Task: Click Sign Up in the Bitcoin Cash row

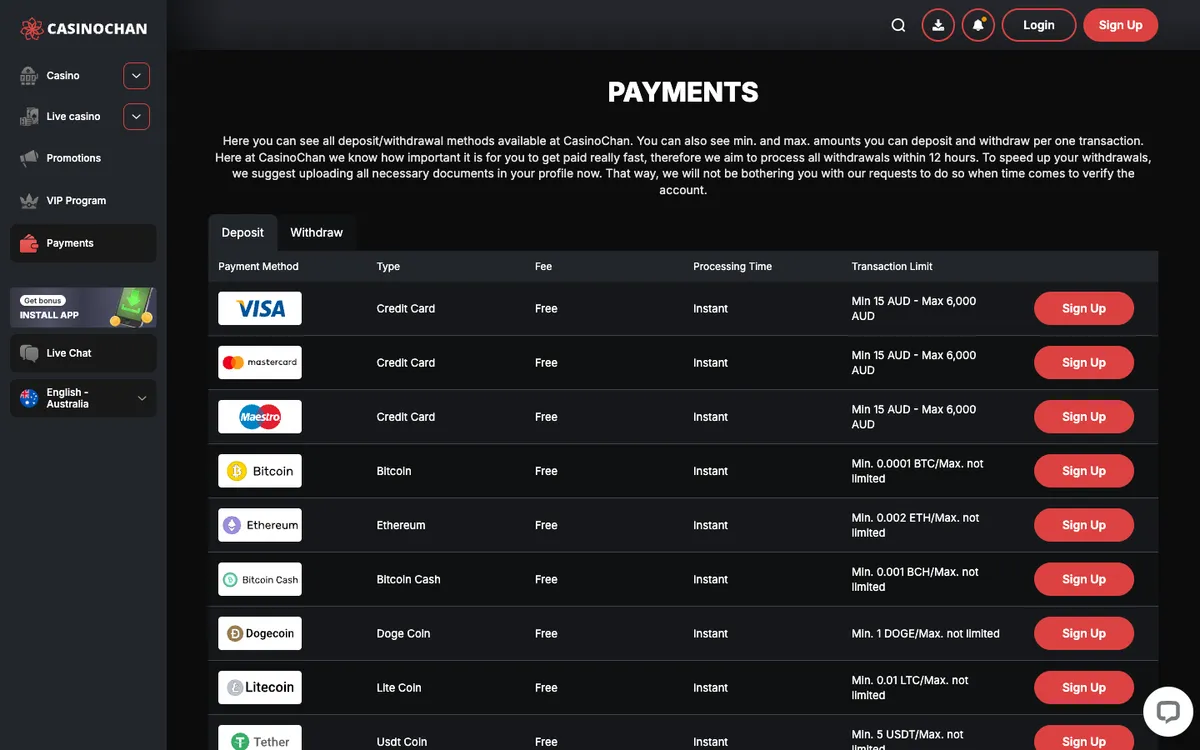Action: (1084, 579)
